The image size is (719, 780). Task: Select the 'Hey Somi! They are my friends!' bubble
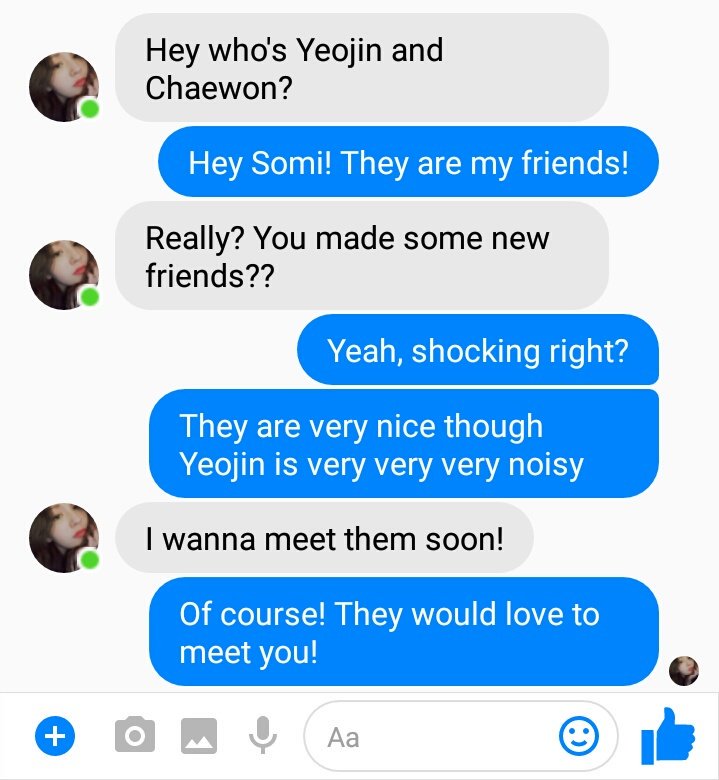(x=409, y=162)
